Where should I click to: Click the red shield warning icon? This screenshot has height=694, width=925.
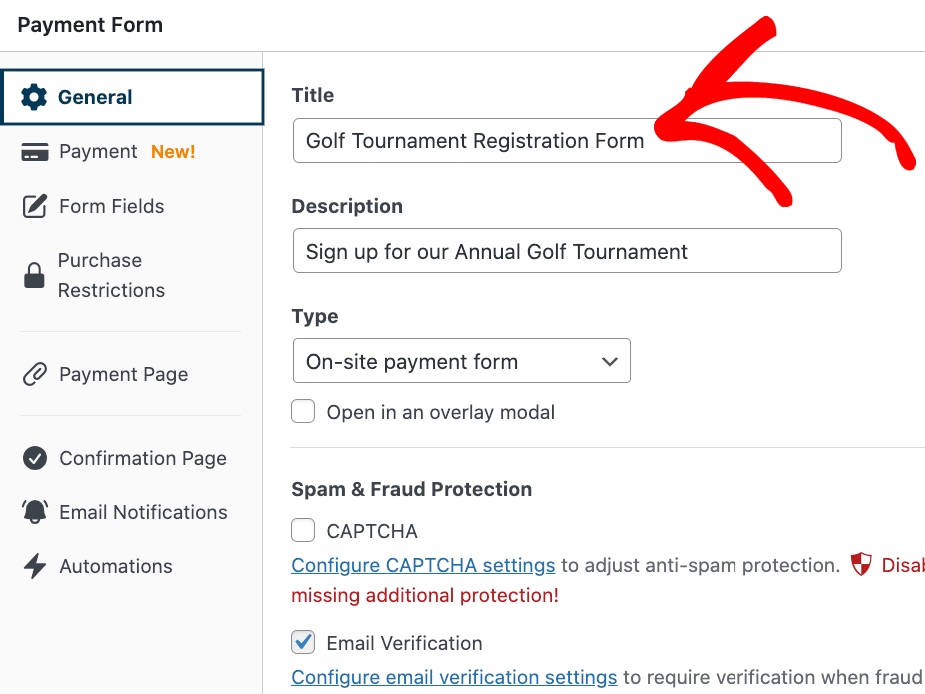pos(861,565)
